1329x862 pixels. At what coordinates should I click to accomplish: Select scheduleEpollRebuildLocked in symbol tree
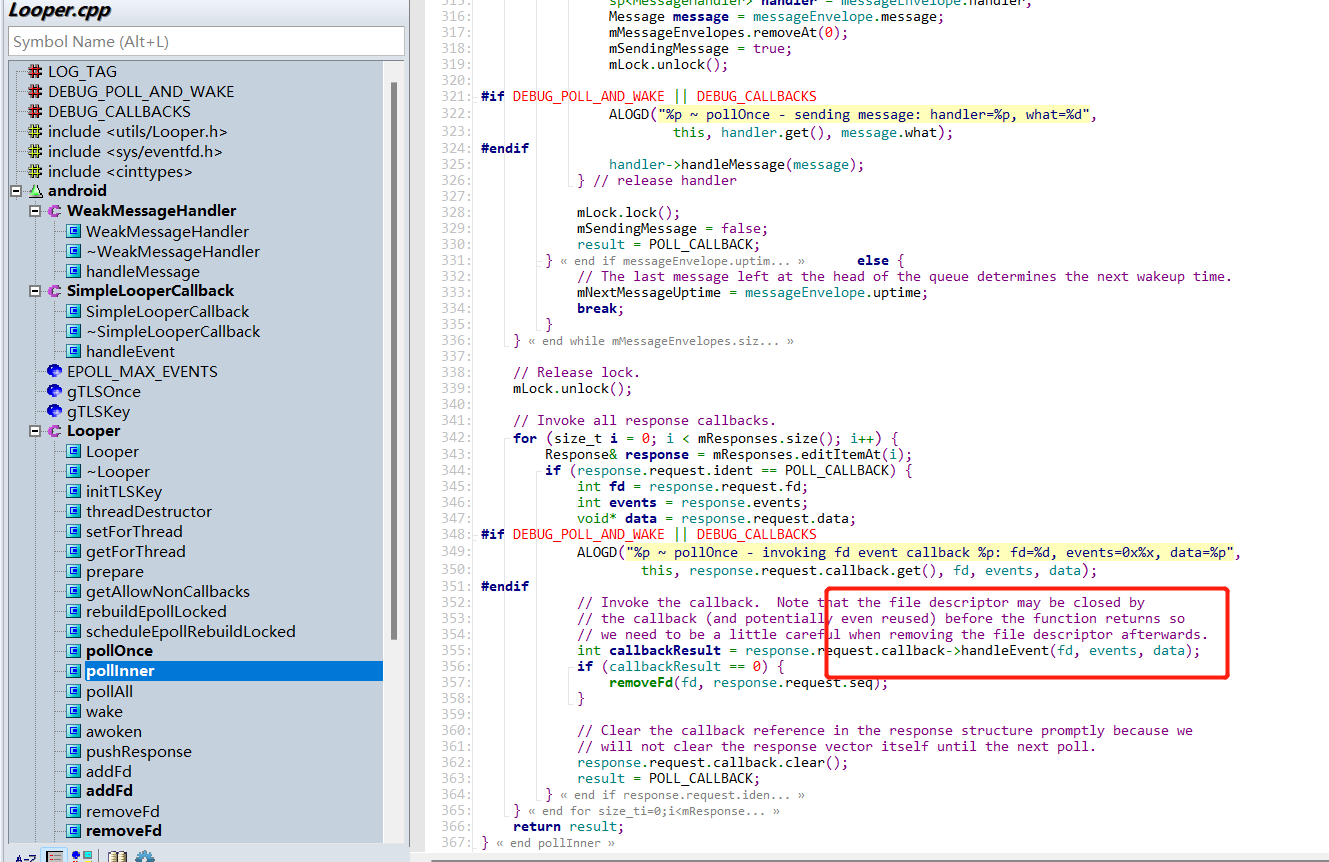point(190,632)
